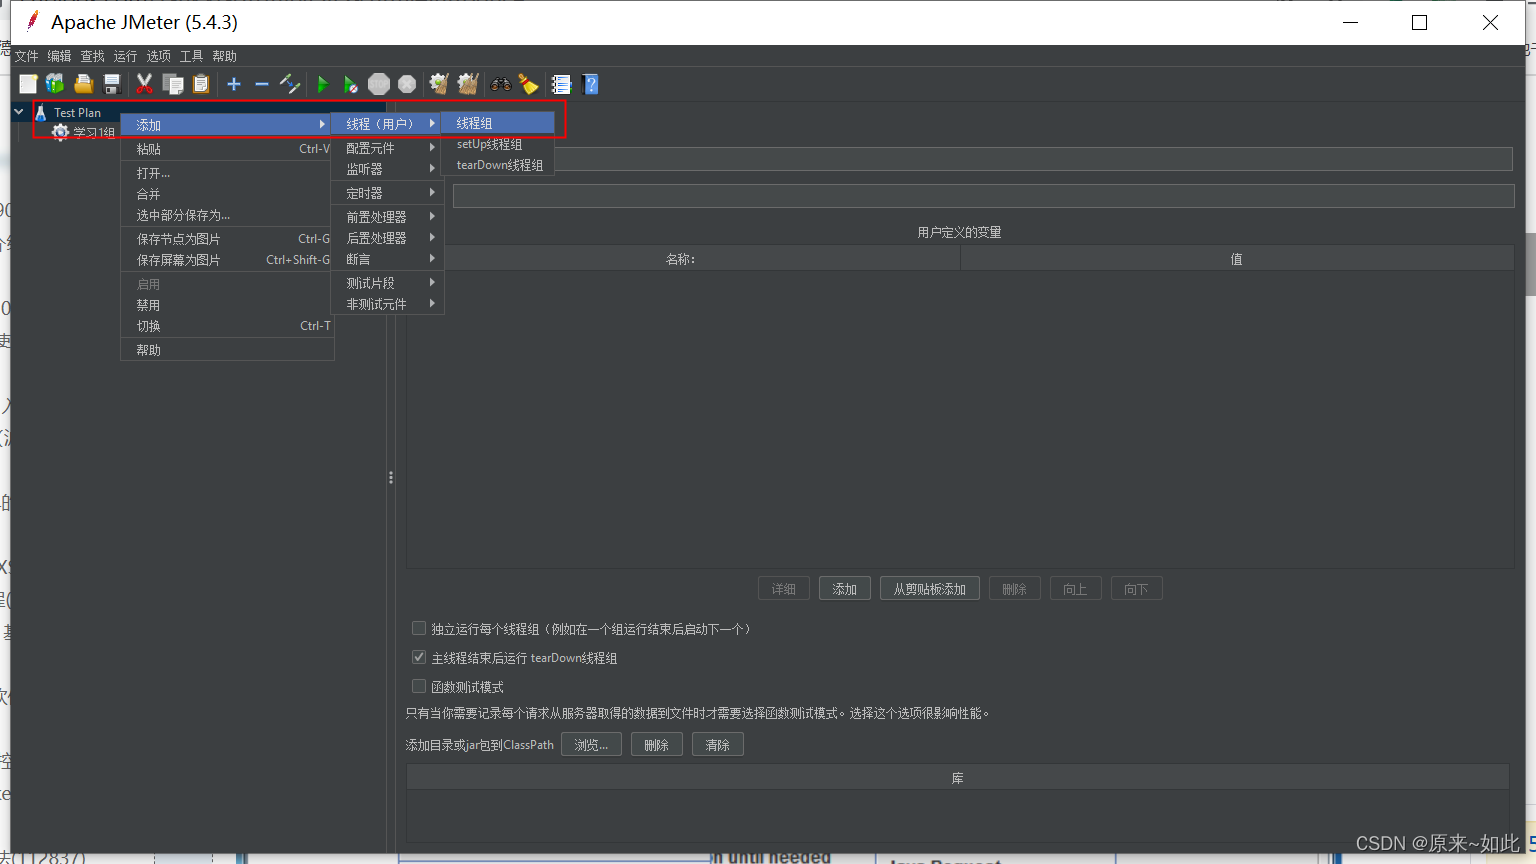Click the Start no pauses icon

tap(350, 84)
